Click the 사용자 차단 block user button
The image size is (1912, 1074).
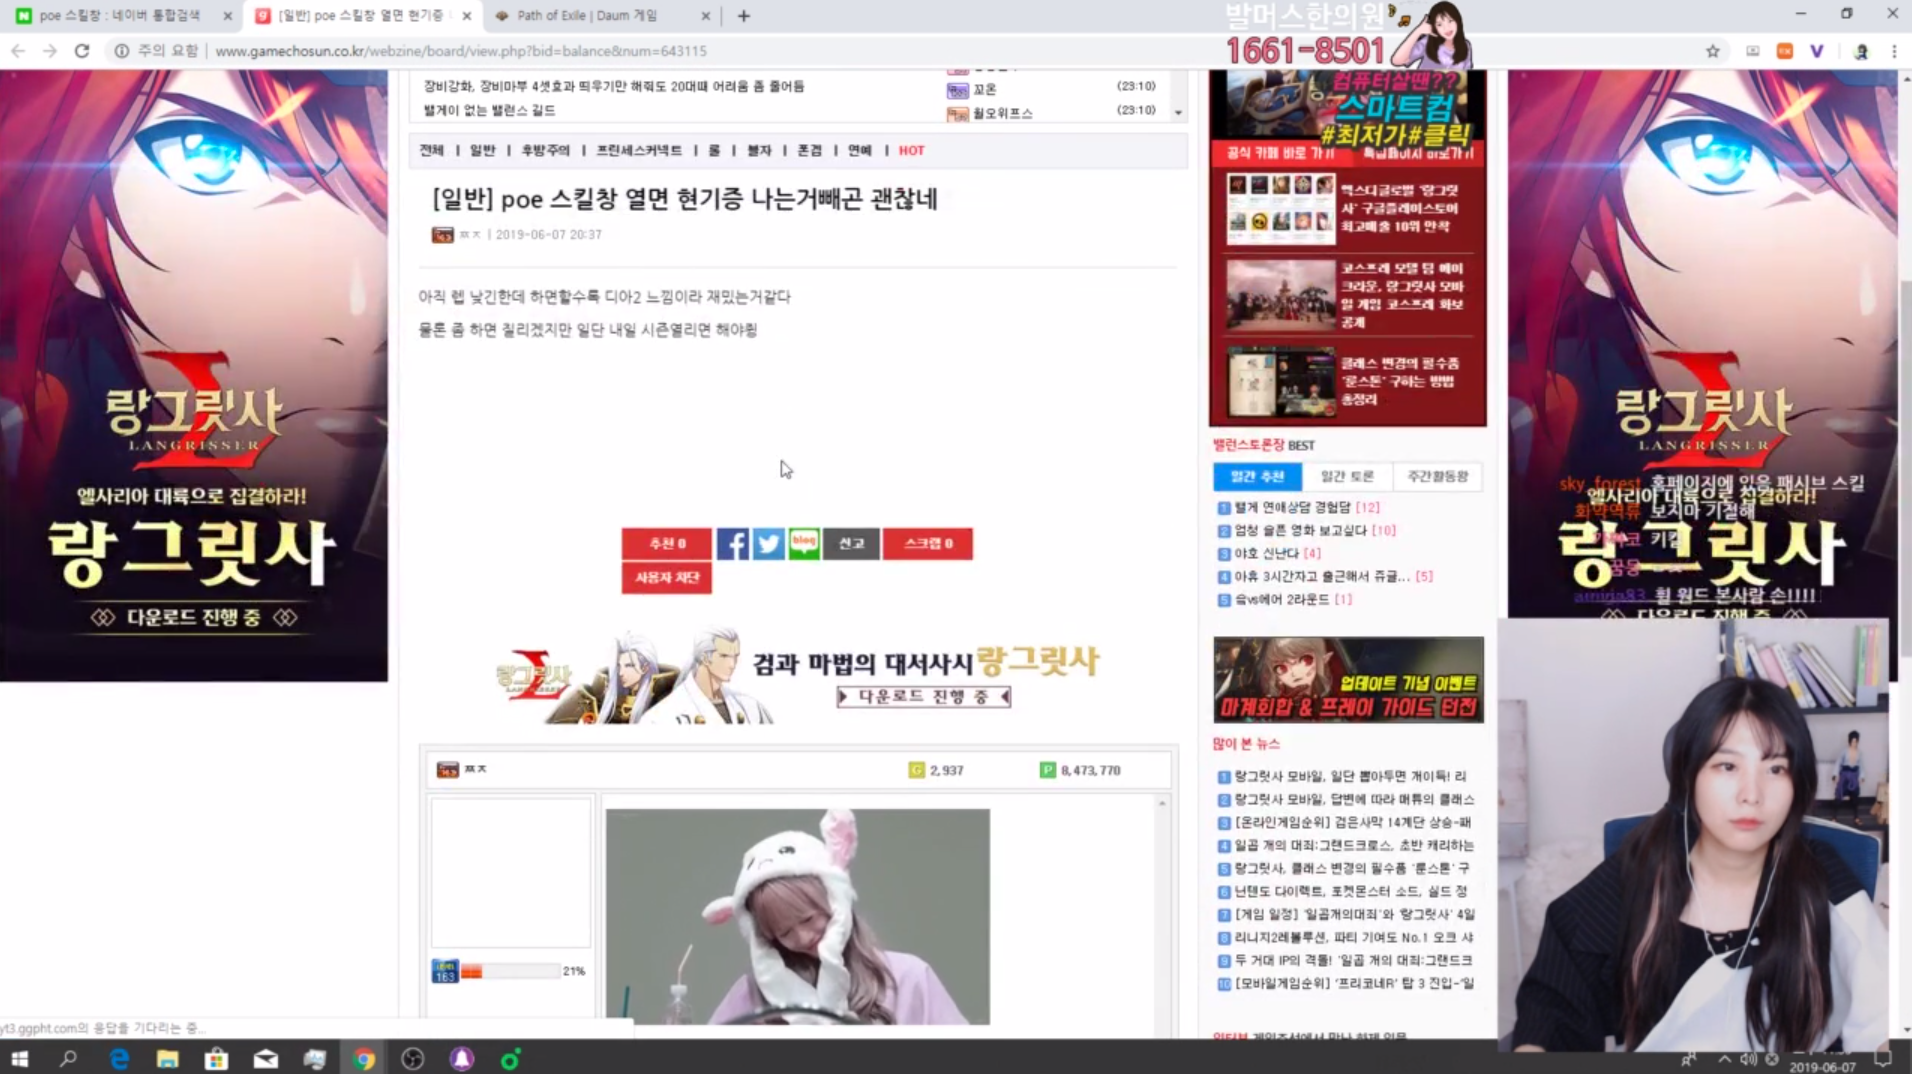(x=666, y=578)
